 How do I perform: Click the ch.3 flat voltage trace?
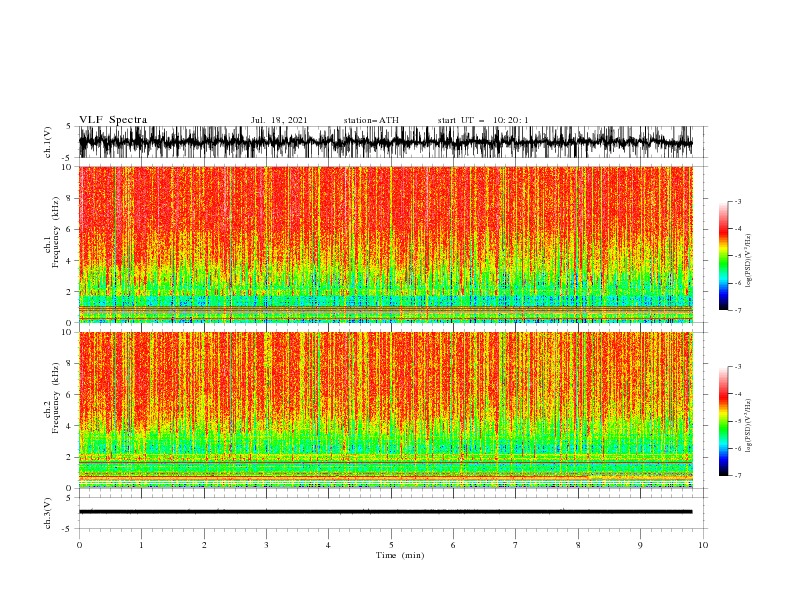coord(386,512)
